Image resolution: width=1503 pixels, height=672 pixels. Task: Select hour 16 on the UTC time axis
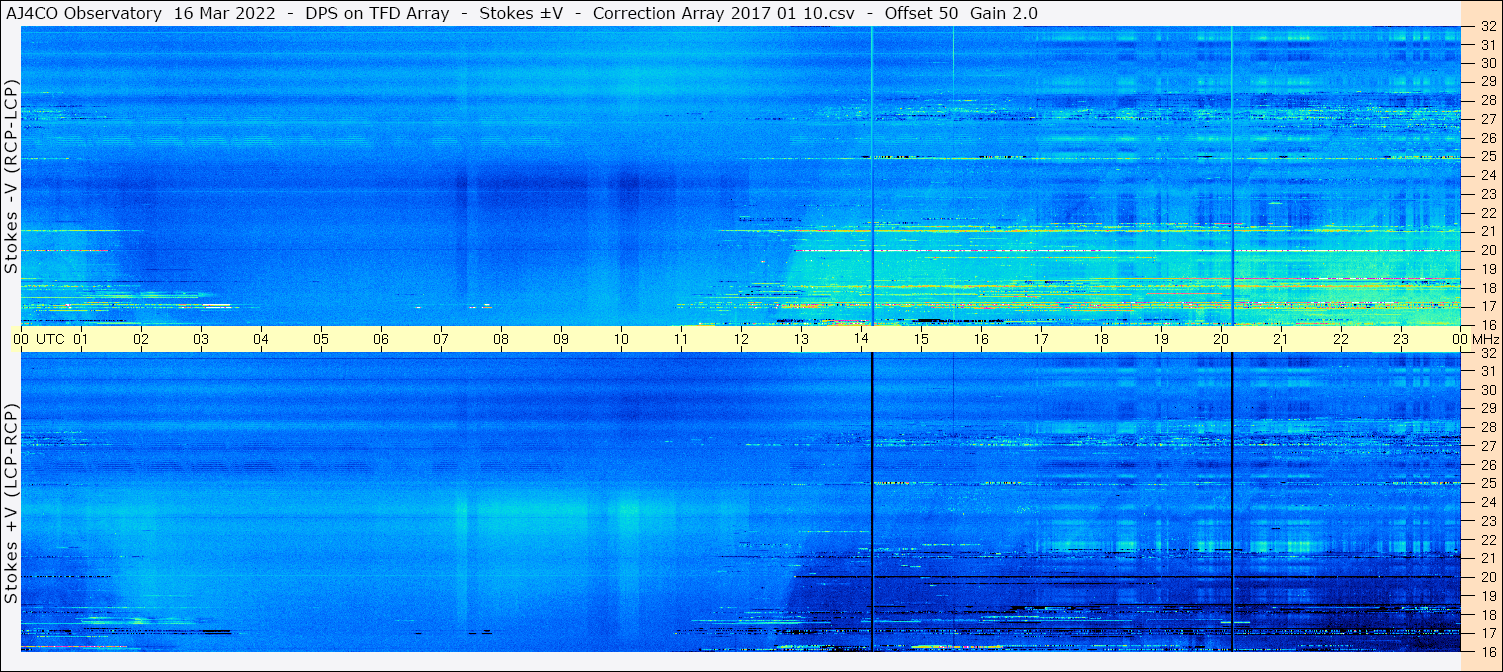coord(981,339)
